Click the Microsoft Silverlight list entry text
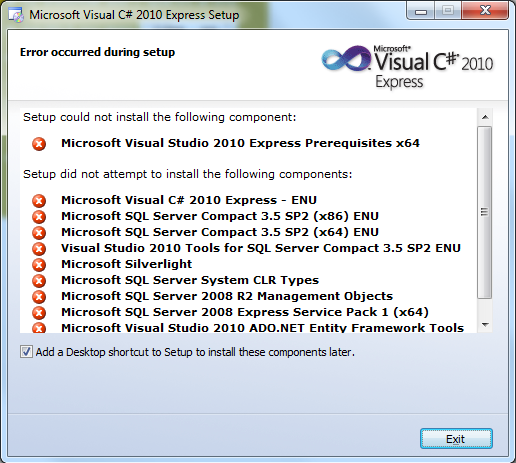Screen dimensions: 516x463 click(127, 264)
